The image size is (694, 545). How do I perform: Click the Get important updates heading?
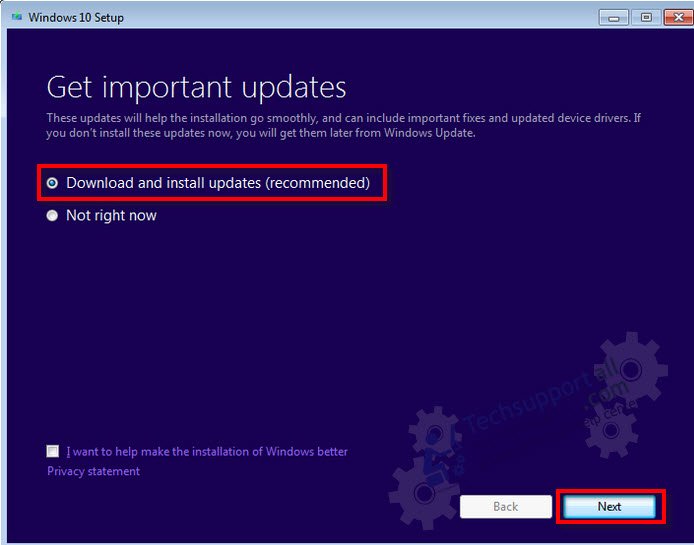click(197, 88)
